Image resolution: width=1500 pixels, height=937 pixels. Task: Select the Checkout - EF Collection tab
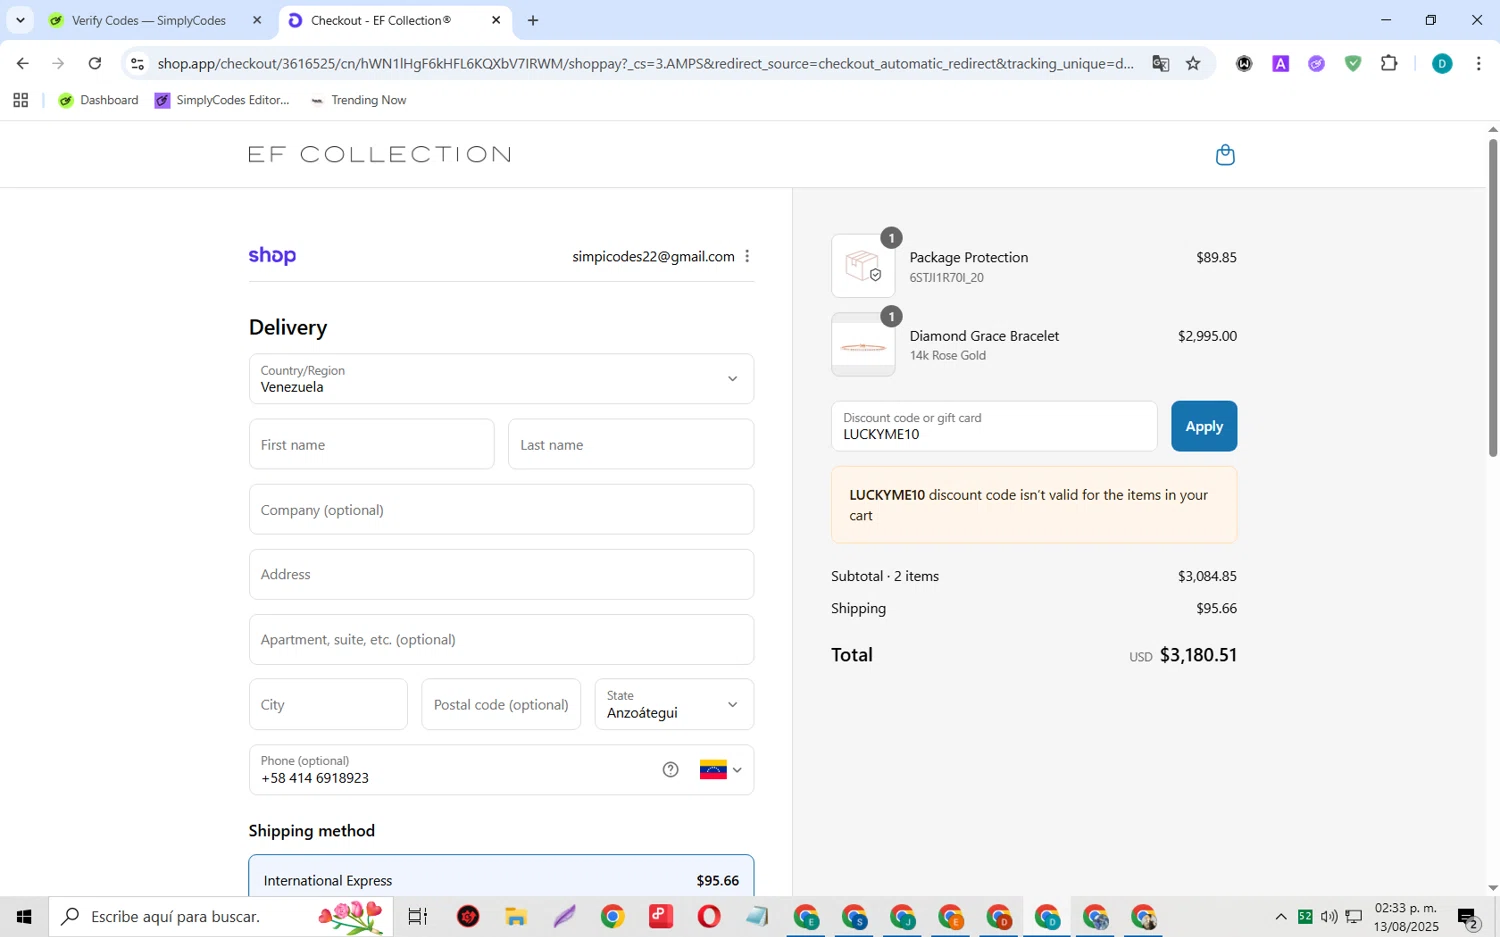(380, 20)
